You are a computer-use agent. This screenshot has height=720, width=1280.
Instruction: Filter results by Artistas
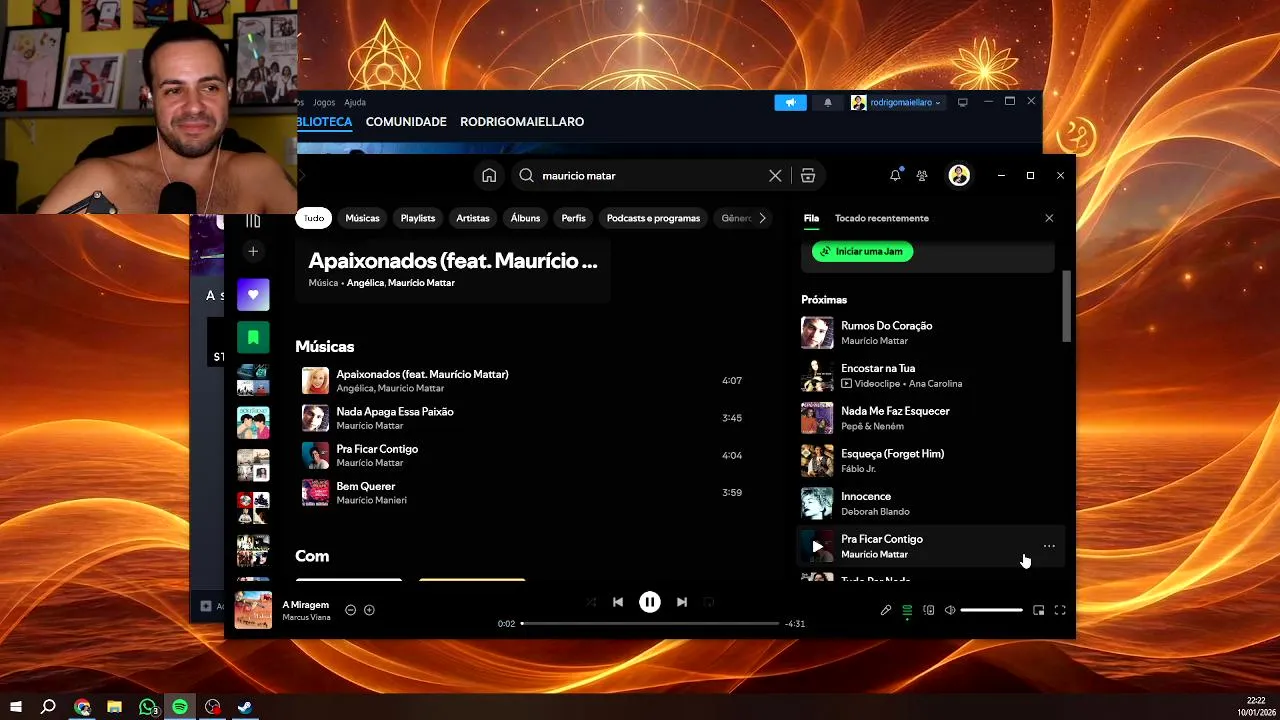(473, 218)
